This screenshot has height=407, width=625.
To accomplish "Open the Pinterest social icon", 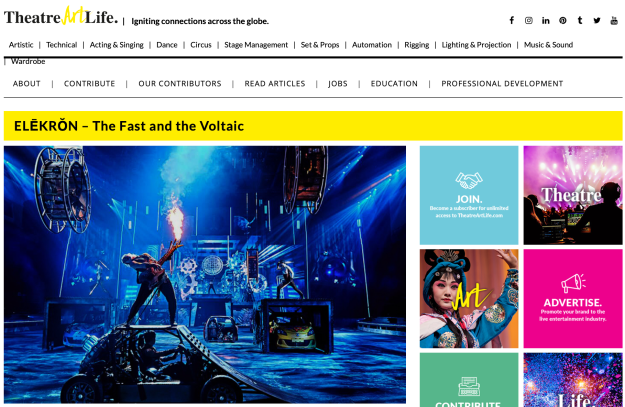I will click(x=562, y=20).
